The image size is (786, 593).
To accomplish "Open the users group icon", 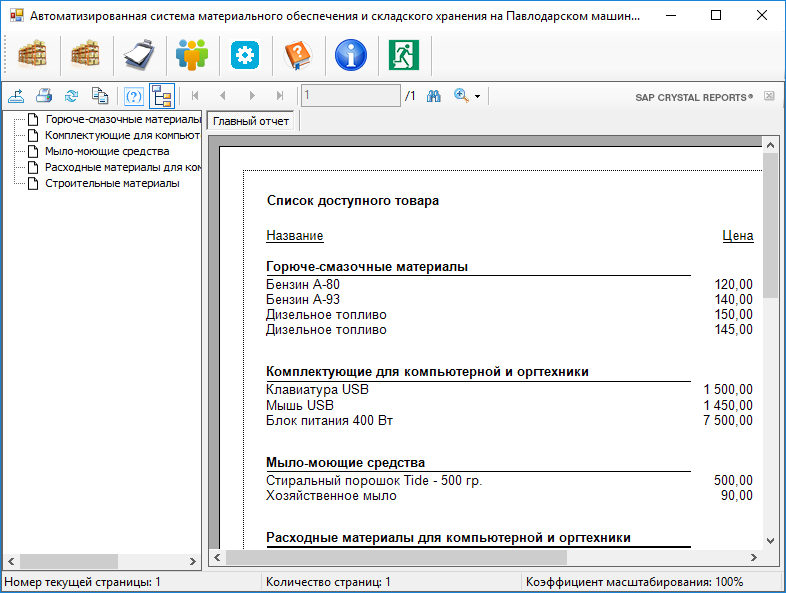I will coord(192,55).
